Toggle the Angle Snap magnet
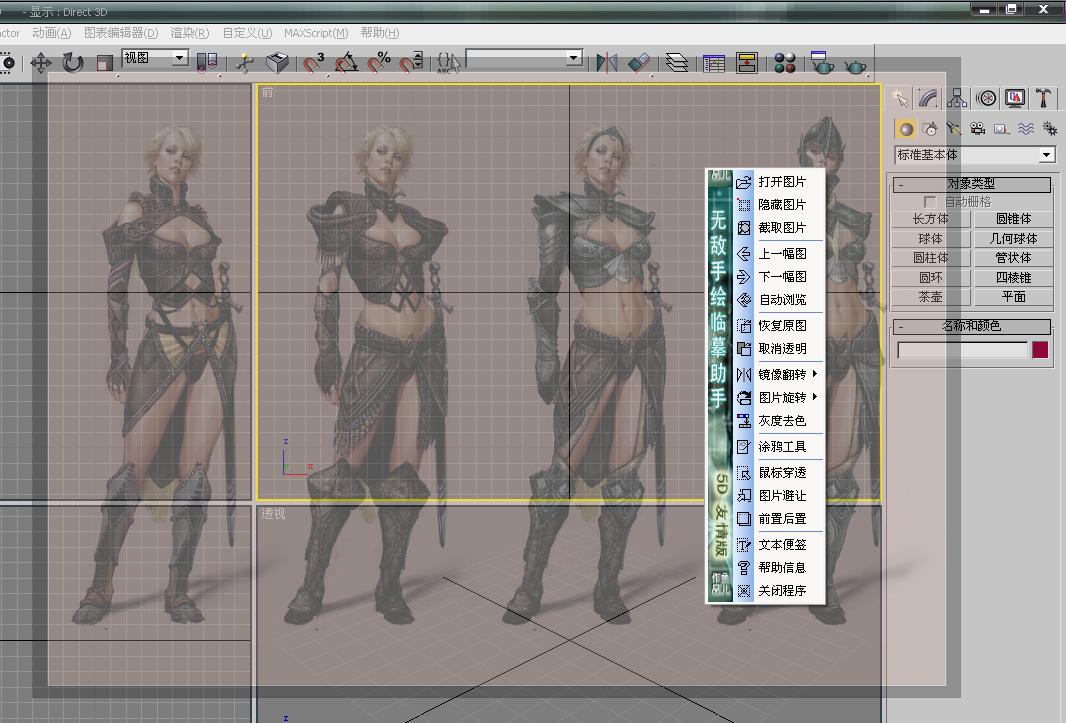The width and height of the screenshot is (1066, 723). pos(346,63)
